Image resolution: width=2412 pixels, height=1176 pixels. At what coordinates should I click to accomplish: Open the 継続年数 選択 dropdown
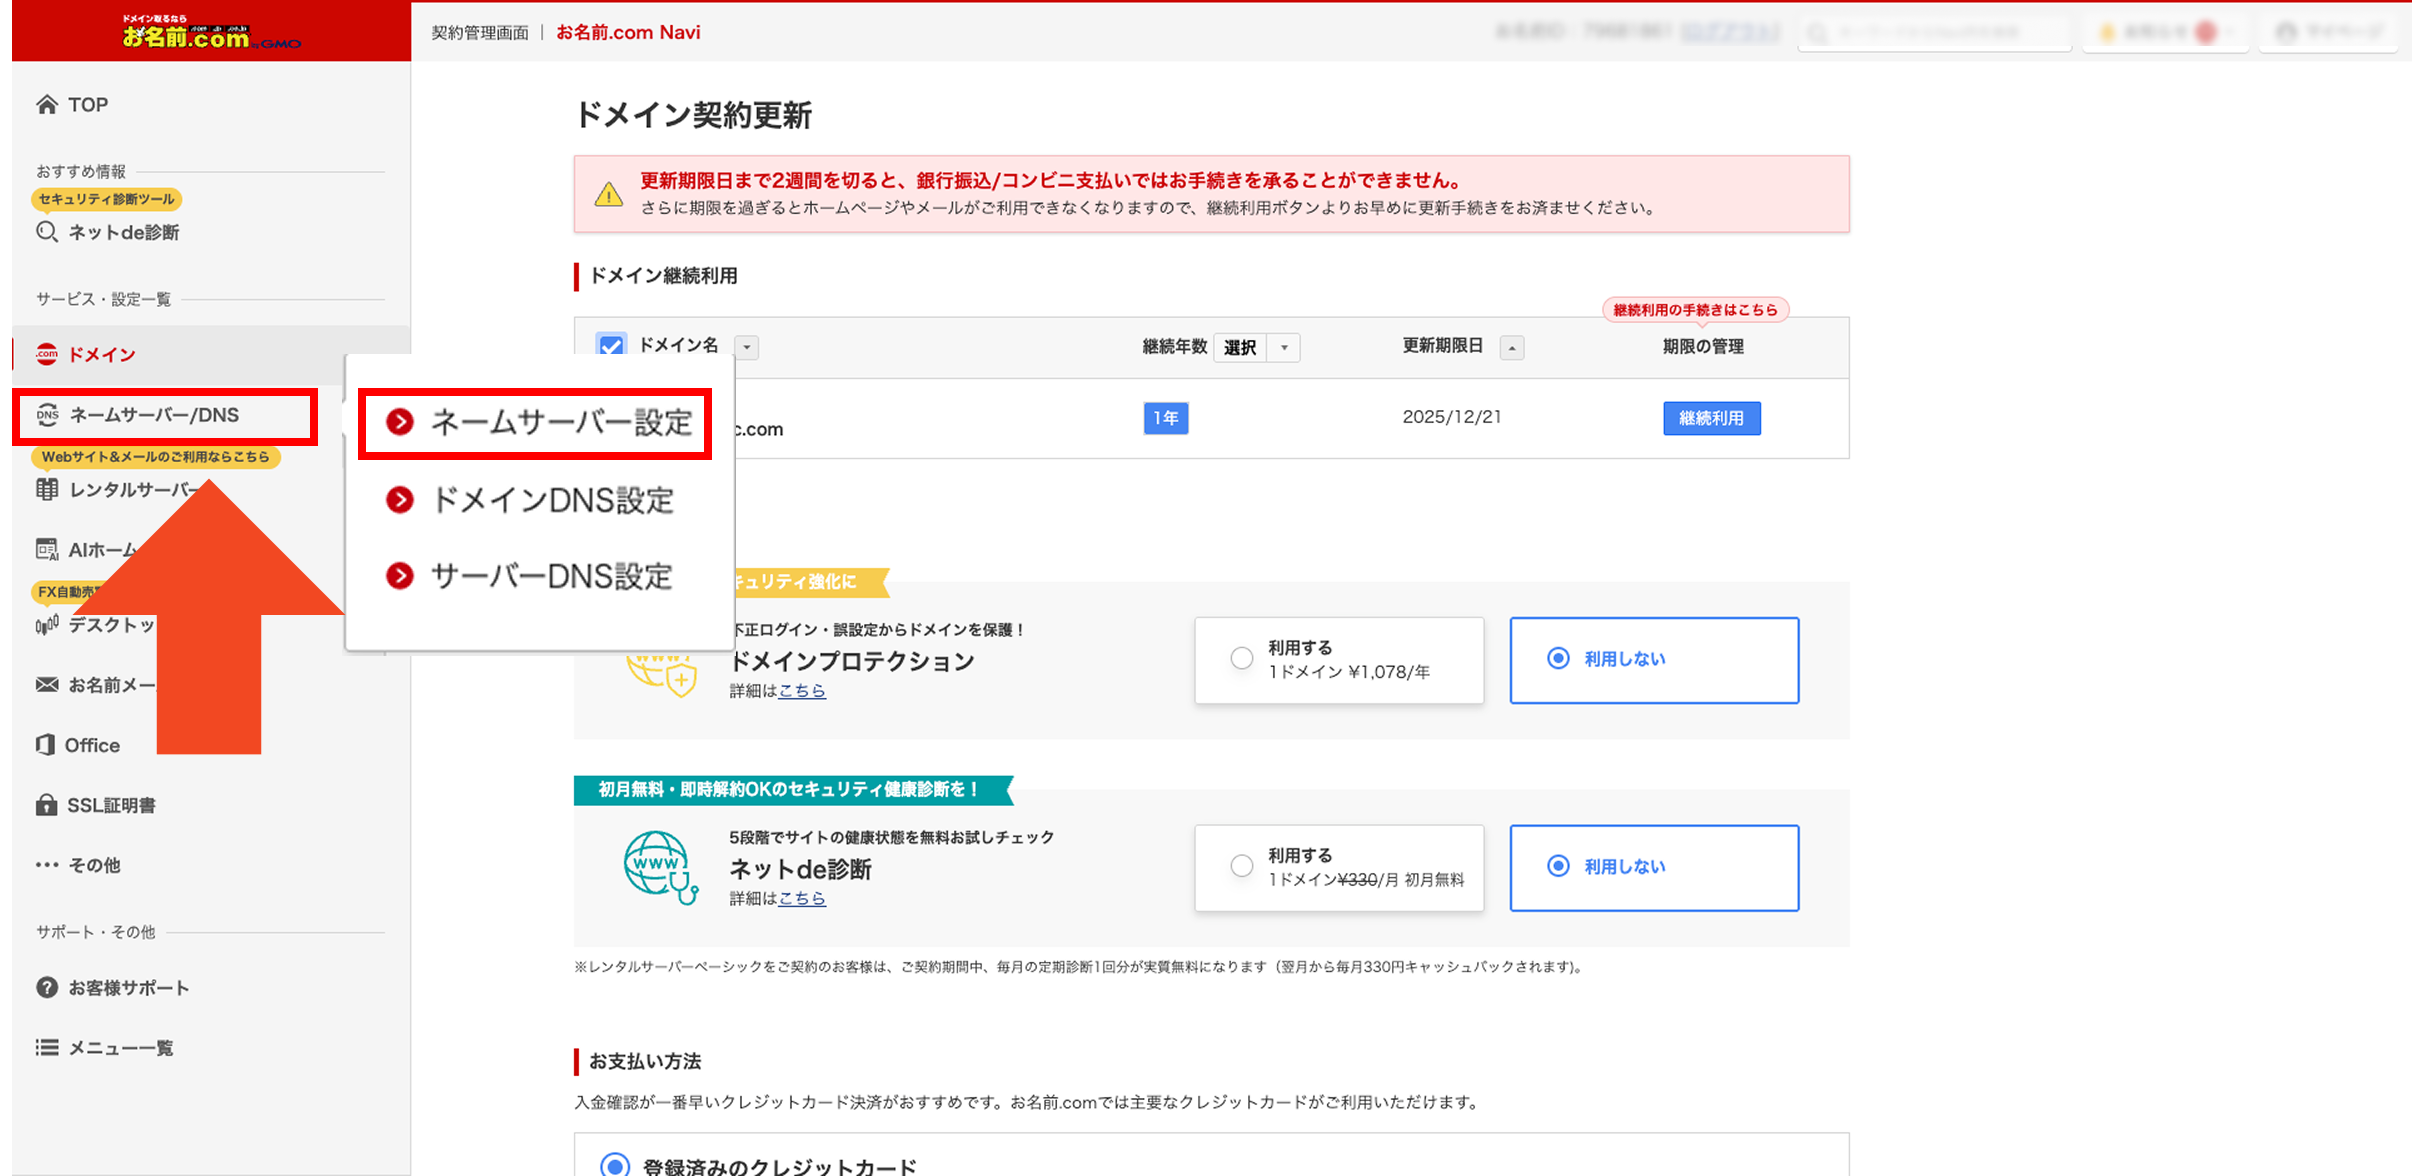pos(1257,348)
